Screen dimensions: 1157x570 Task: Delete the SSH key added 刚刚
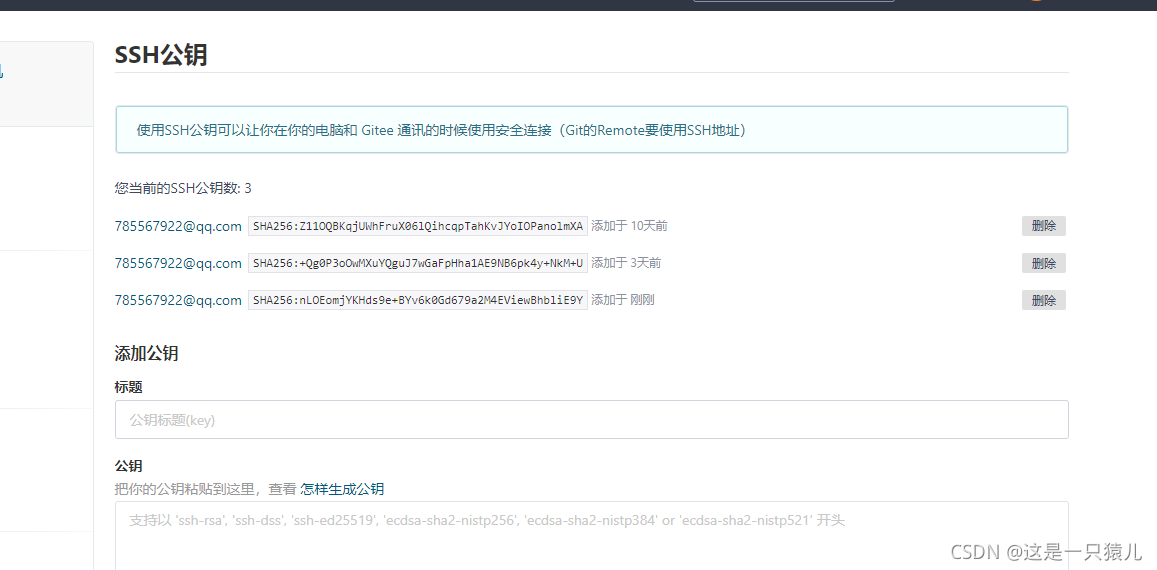[x=1043, y=300]
